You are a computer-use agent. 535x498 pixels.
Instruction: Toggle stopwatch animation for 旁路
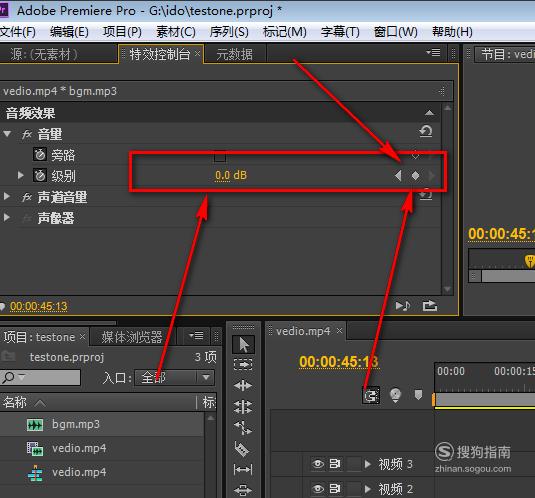point(40,155)
